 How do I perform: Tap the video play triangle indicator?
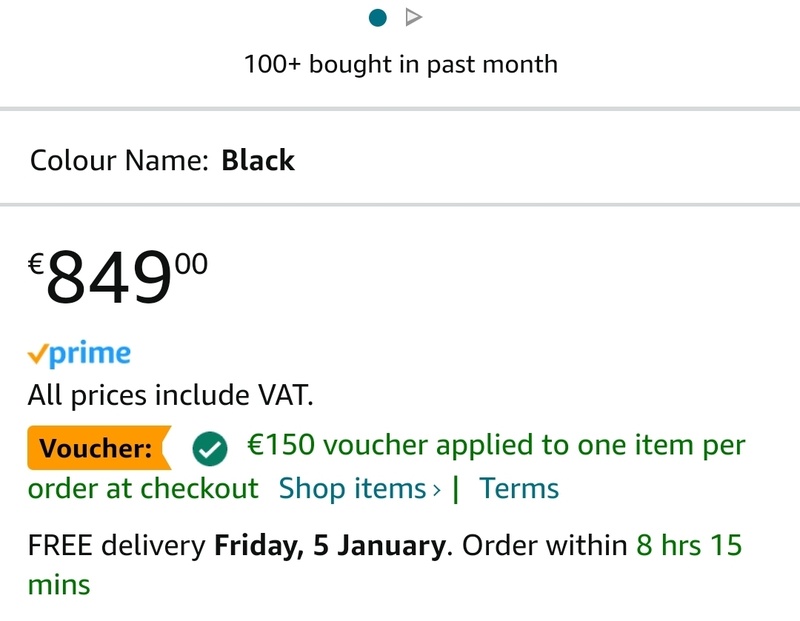tap(413, 17)
